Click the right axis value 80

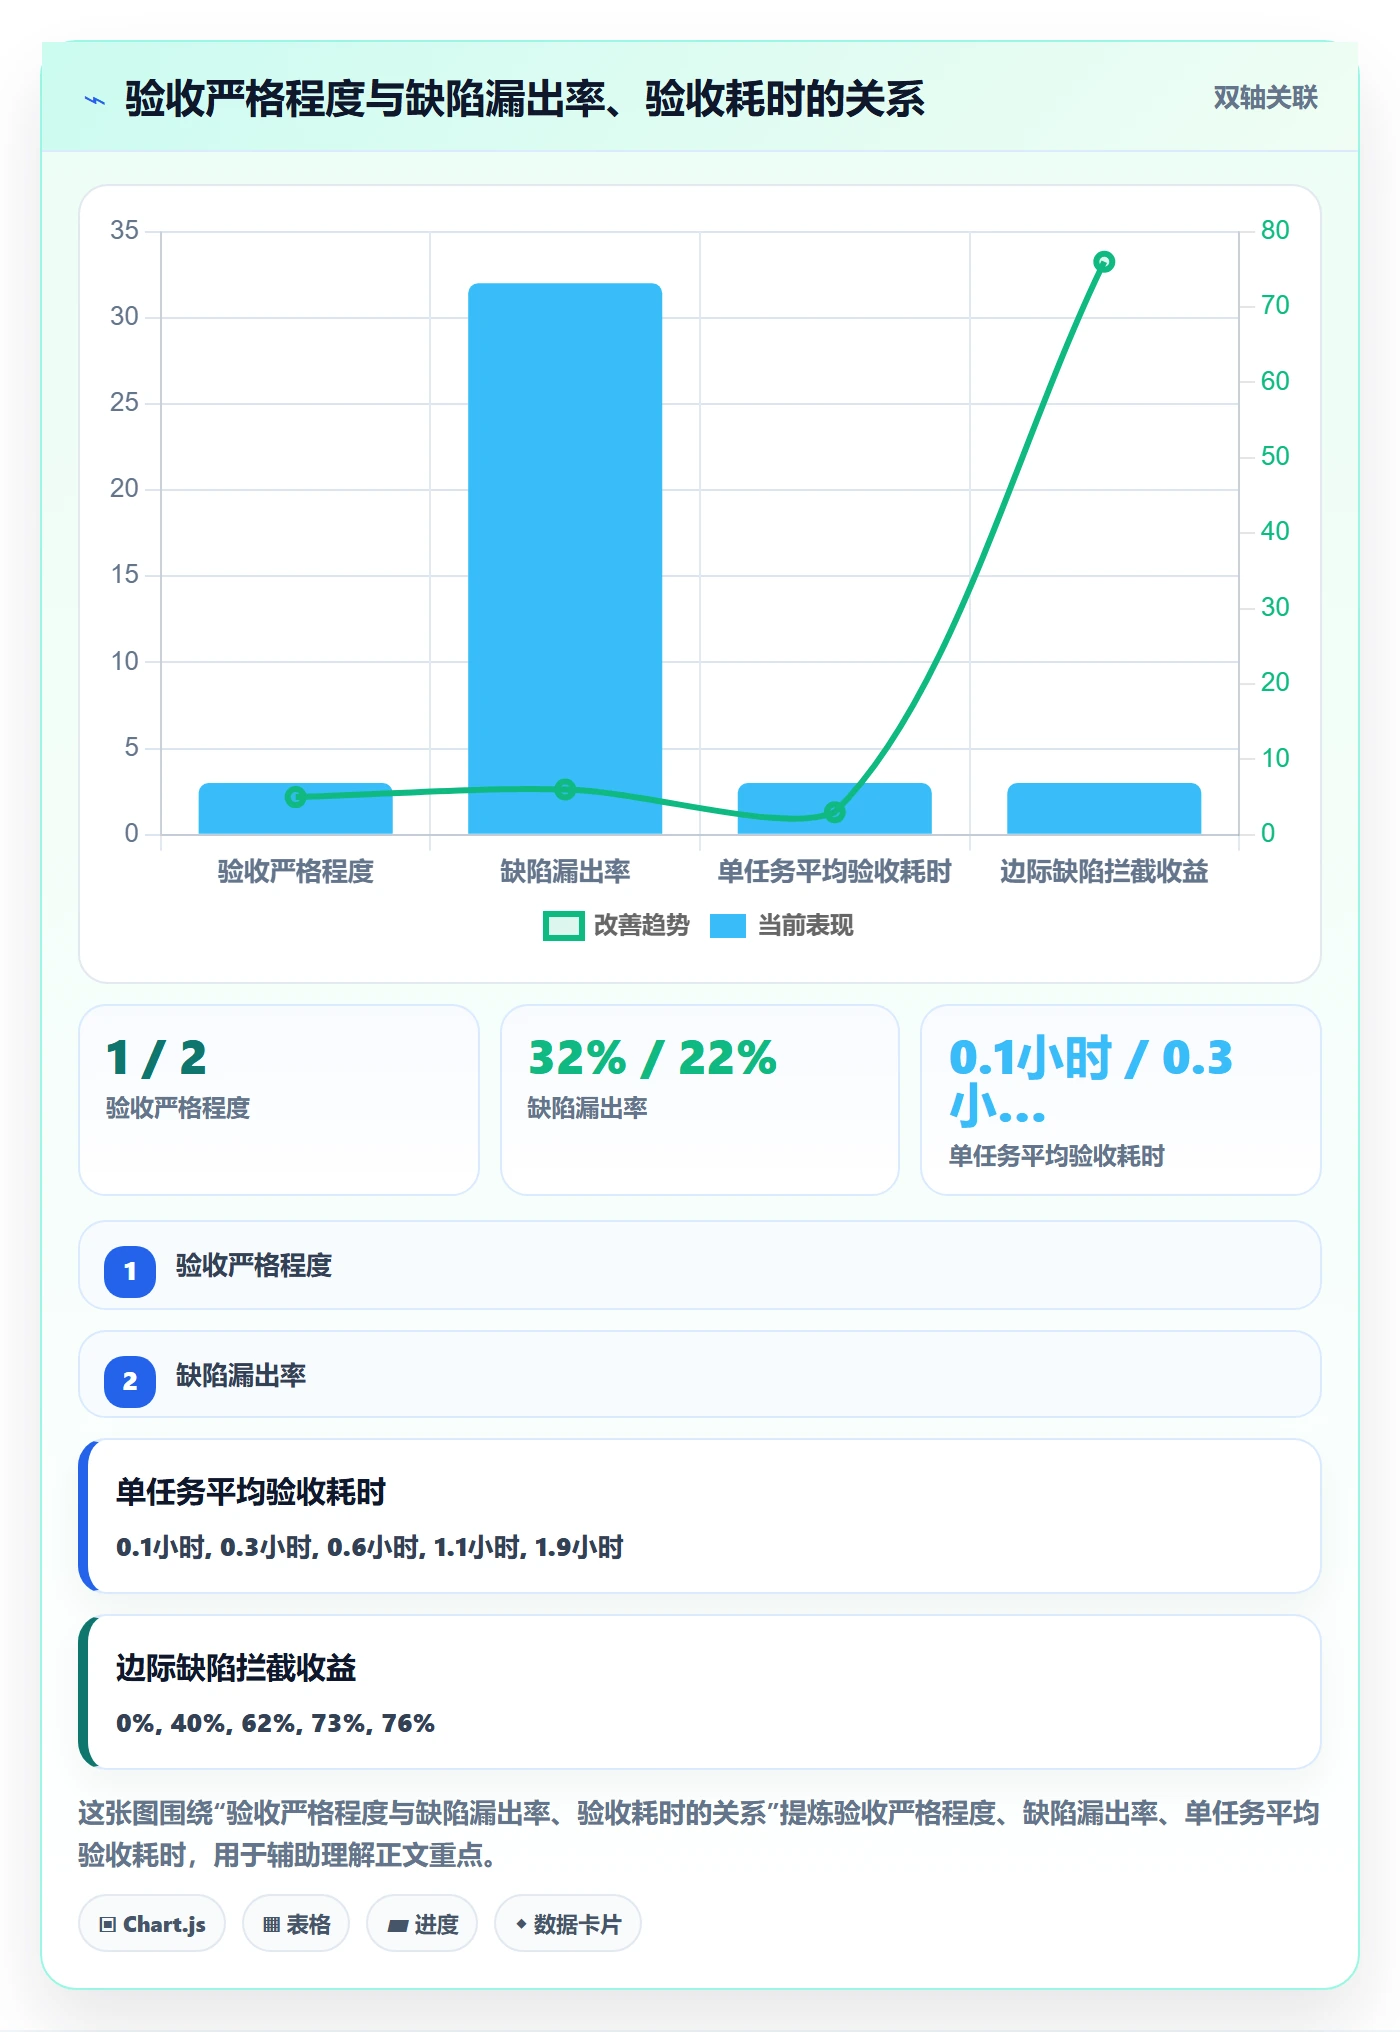point(1275,230)
